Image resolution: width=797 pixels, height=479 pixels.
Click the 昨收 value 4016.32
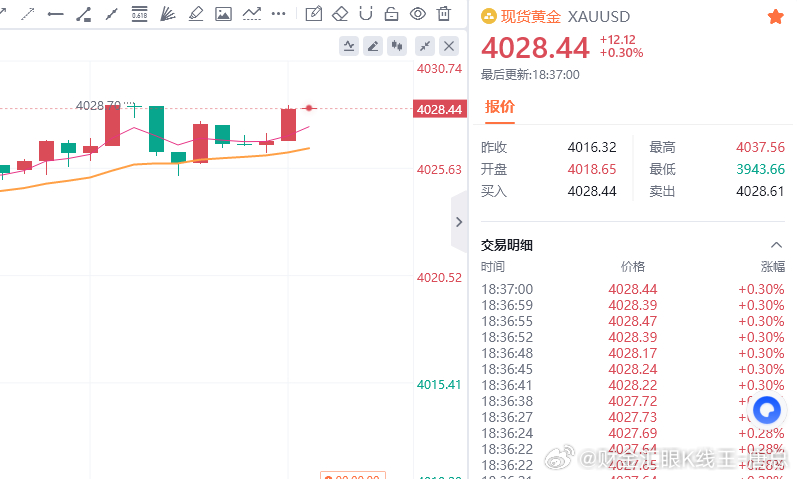[592, 147]
